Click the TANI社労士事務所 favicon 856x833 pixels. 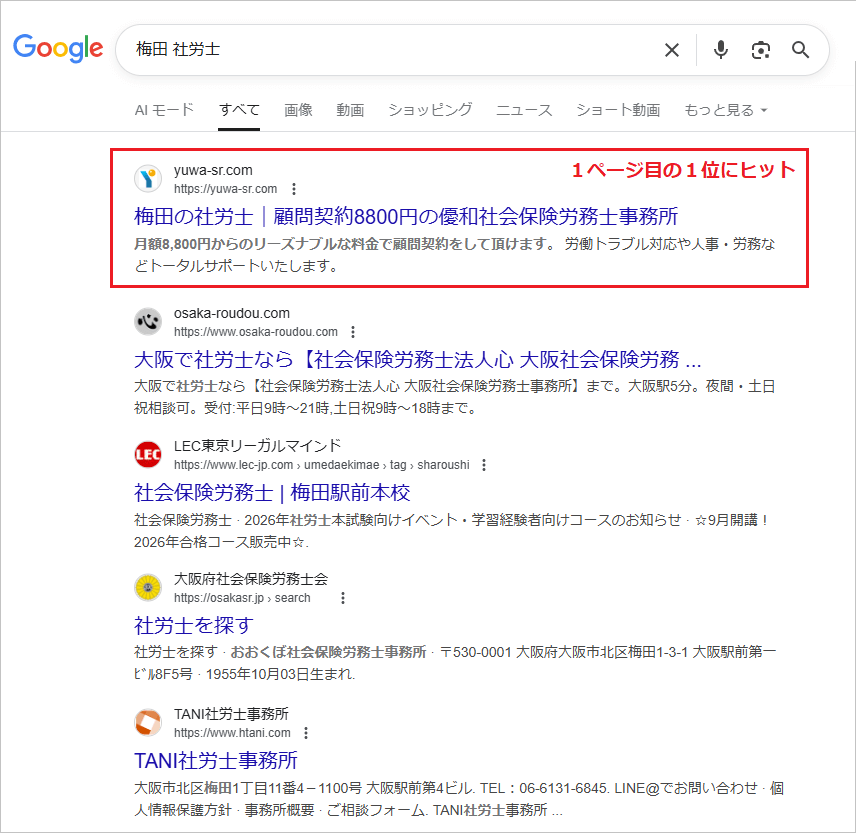148,723
